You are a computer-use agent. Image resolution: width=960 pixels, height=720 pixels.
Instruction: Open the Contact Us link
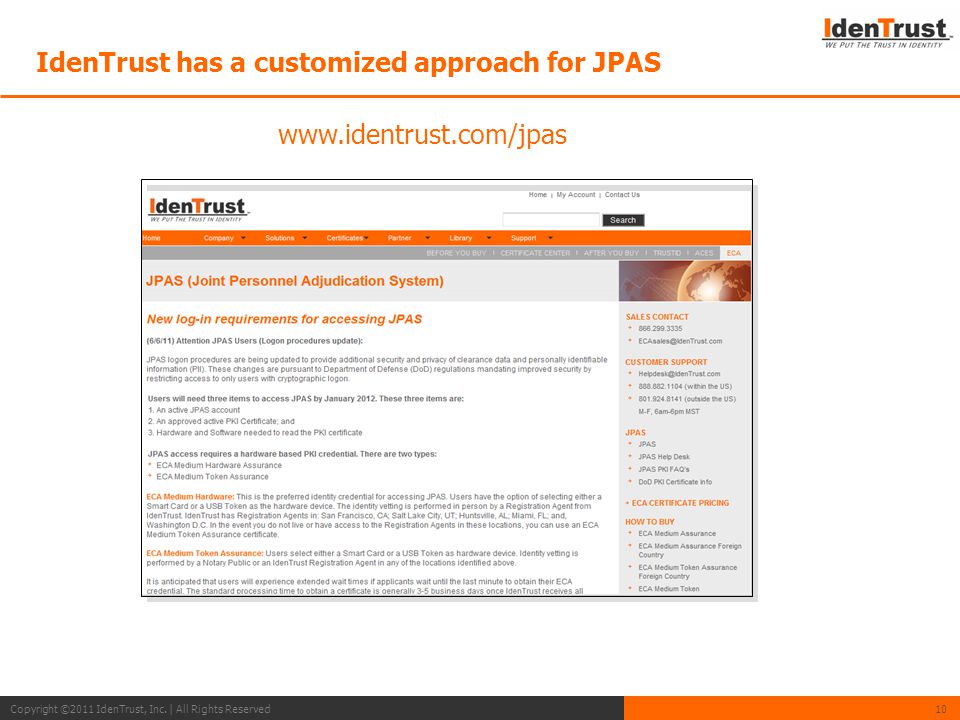tap(622, 195)
